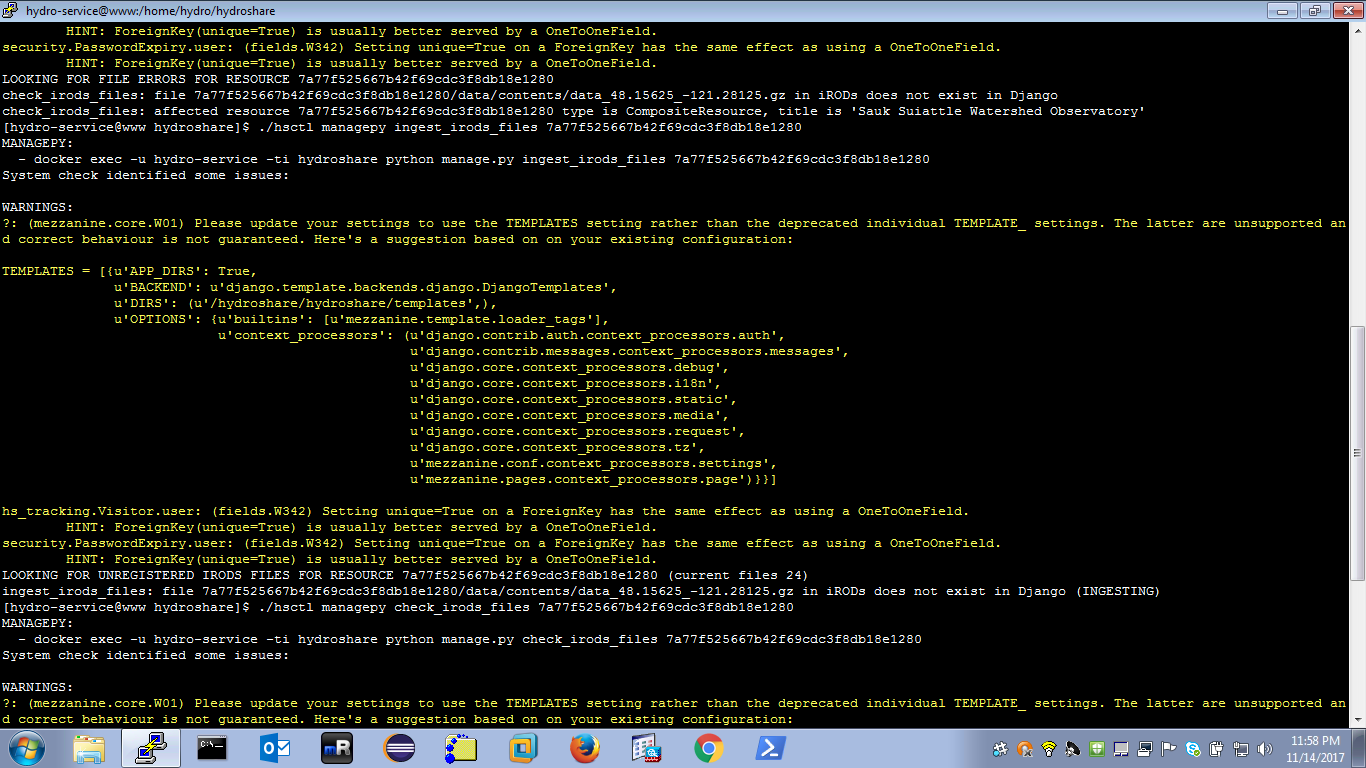Open Skype from the system tray
The width and height of the screenshot is (1366, 768).
(x=1192, y=751)
